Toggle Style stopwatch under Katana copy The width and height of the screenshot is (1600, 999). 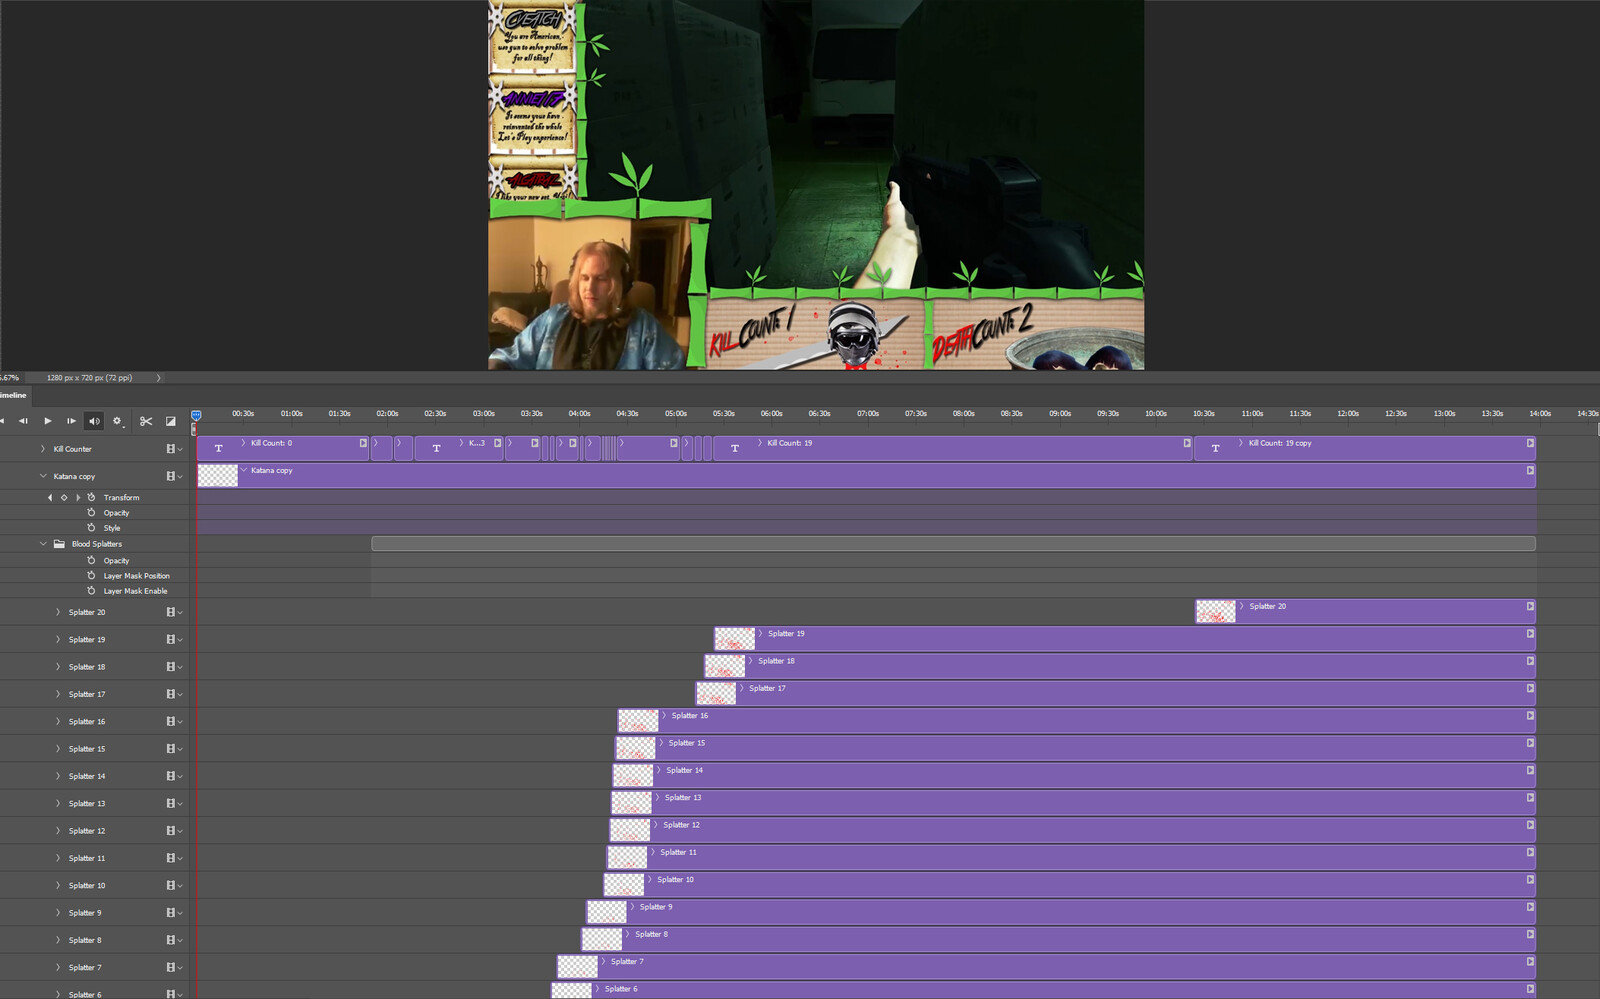pos(91,527)
